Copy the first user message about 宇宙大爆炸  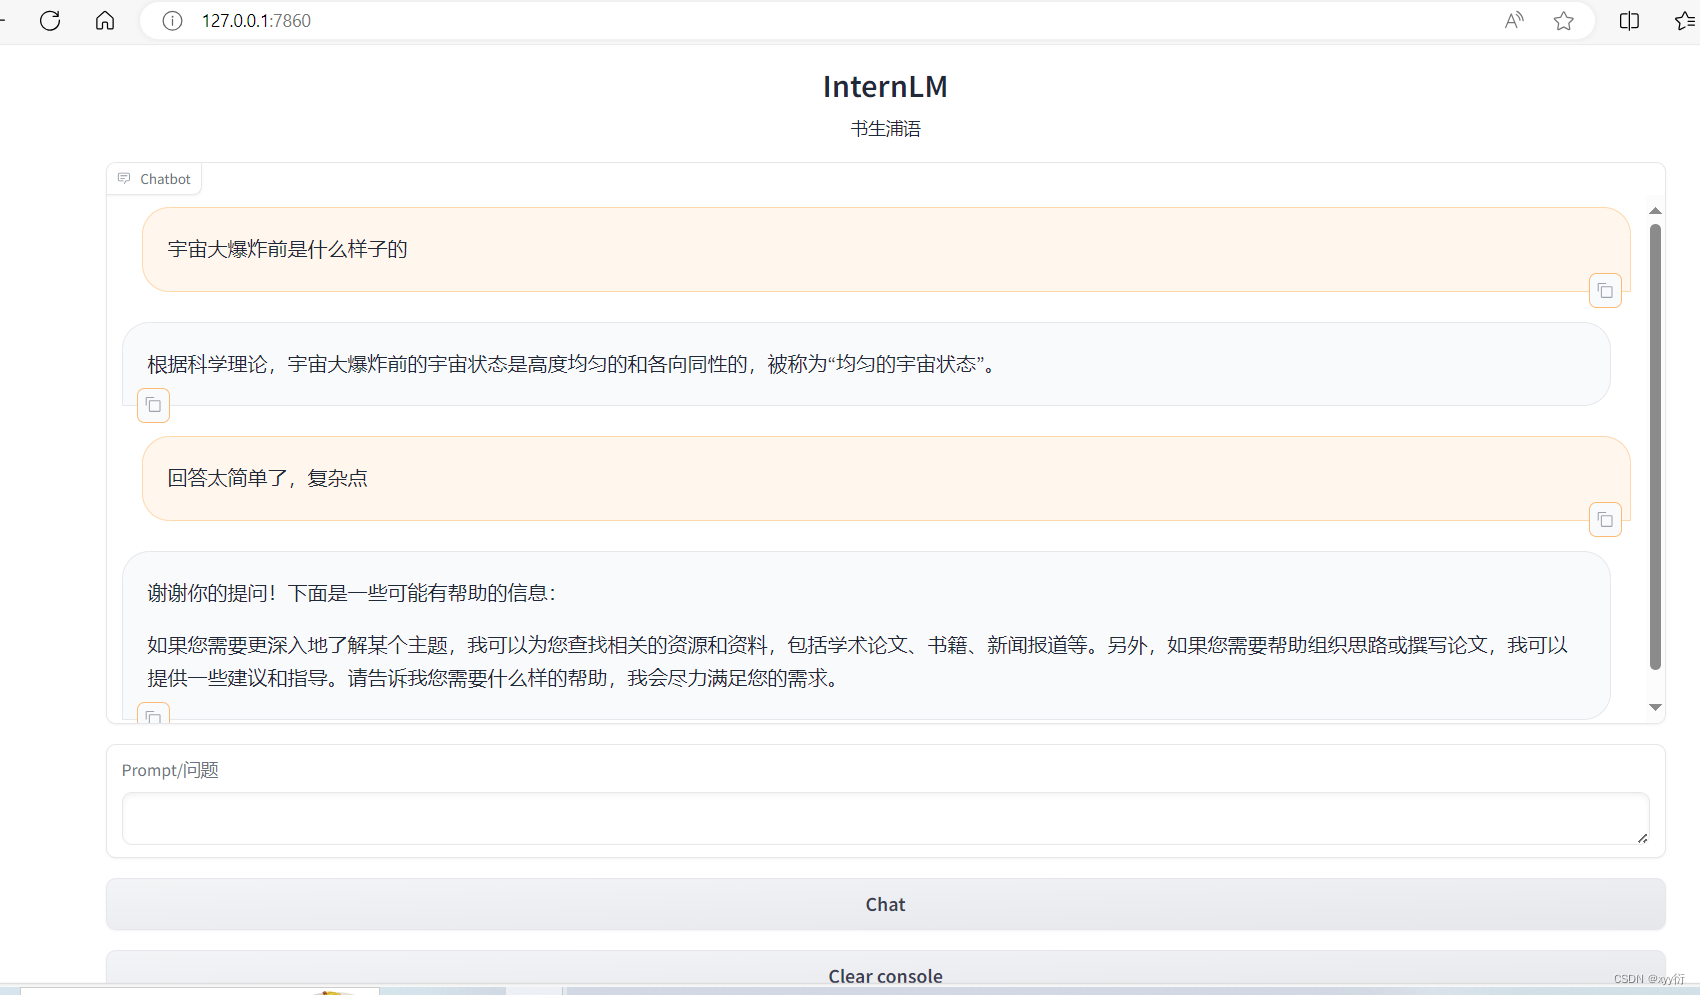click(x=1604, y=290)
